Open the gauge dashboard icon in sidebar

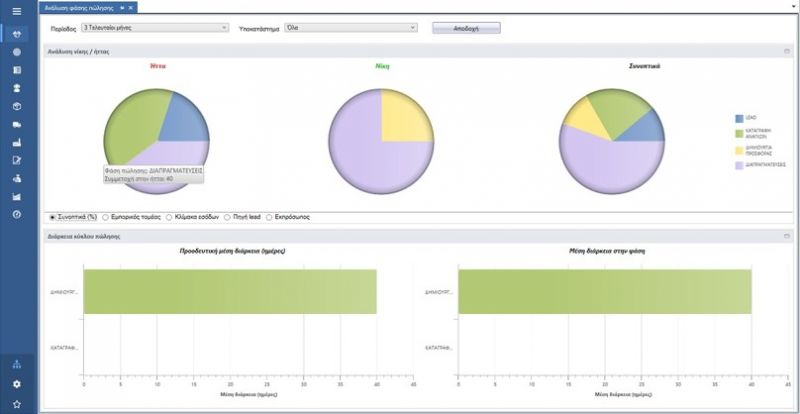tap(17, 214)
